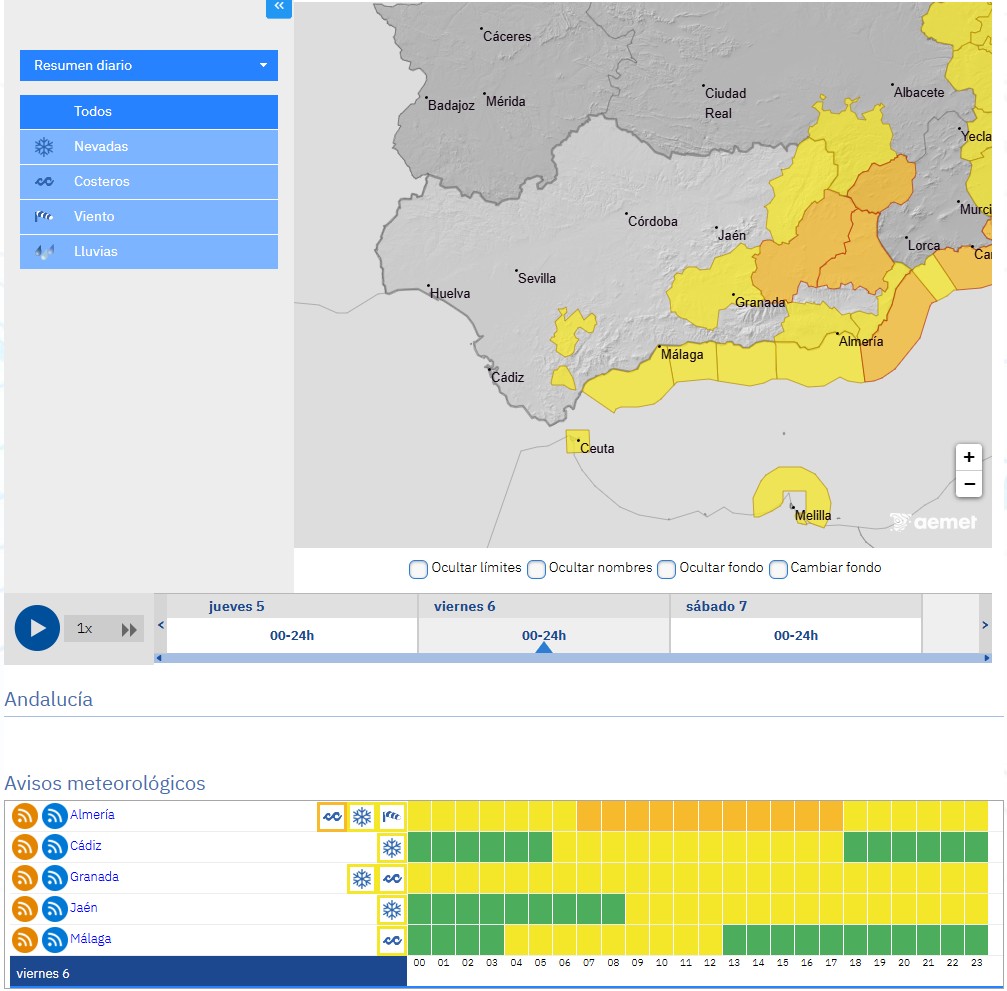Open the Granada province link

(x=94, y=877)
